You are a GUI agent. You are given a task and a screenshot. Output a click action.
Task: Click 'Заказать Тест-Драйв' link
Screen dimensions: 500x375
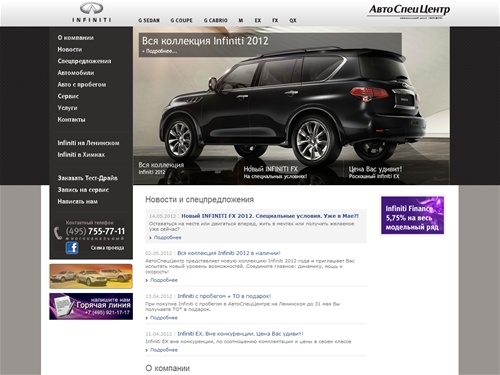click(87, 178)
